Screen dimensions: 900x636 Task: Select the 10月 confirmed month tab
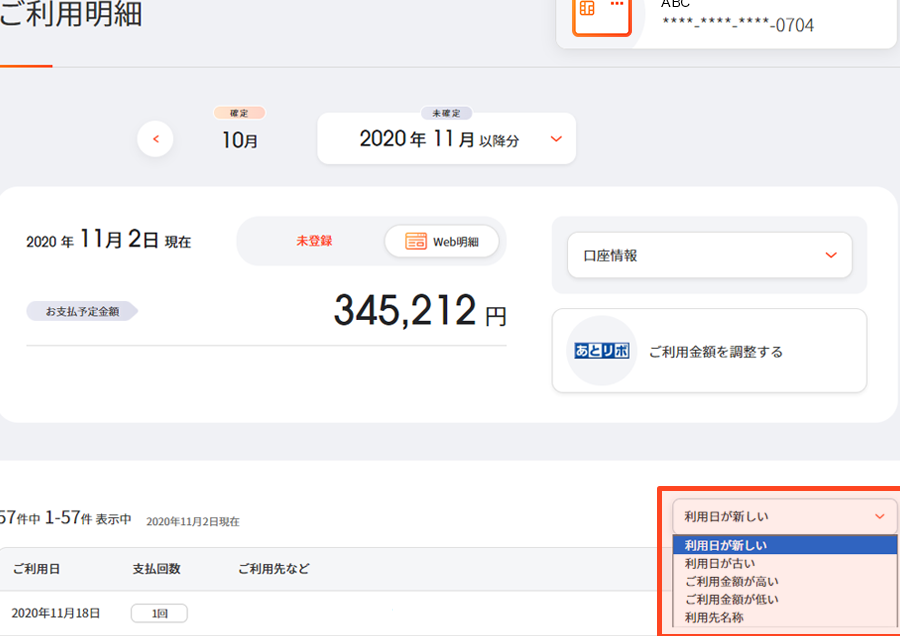point(240,140)
